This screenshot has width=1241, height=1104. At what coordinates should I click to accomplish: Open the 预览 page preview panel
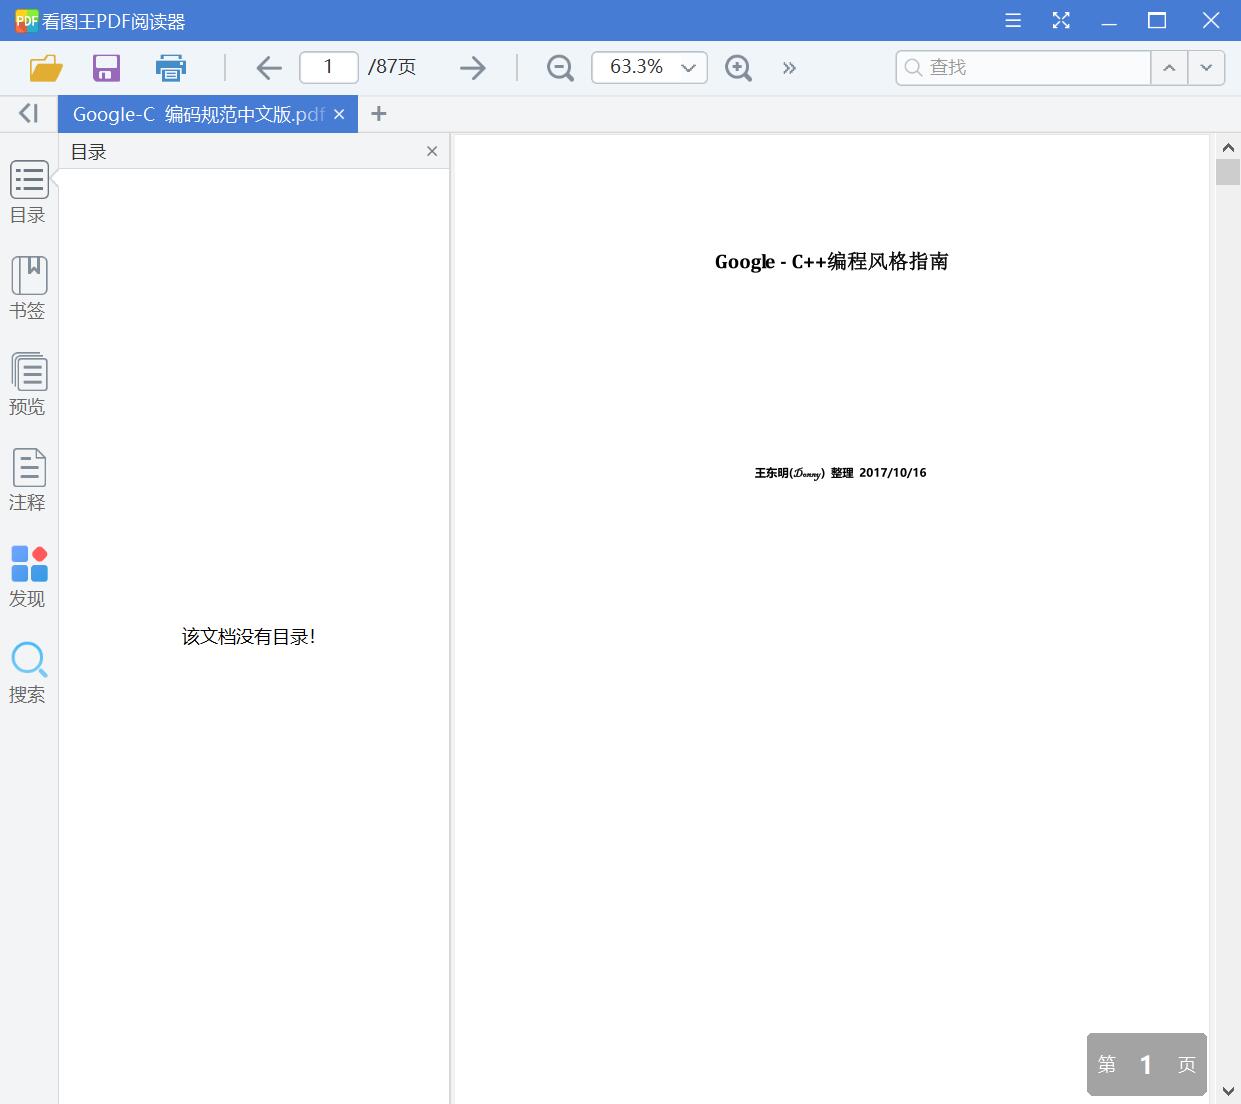coord(28,383)
